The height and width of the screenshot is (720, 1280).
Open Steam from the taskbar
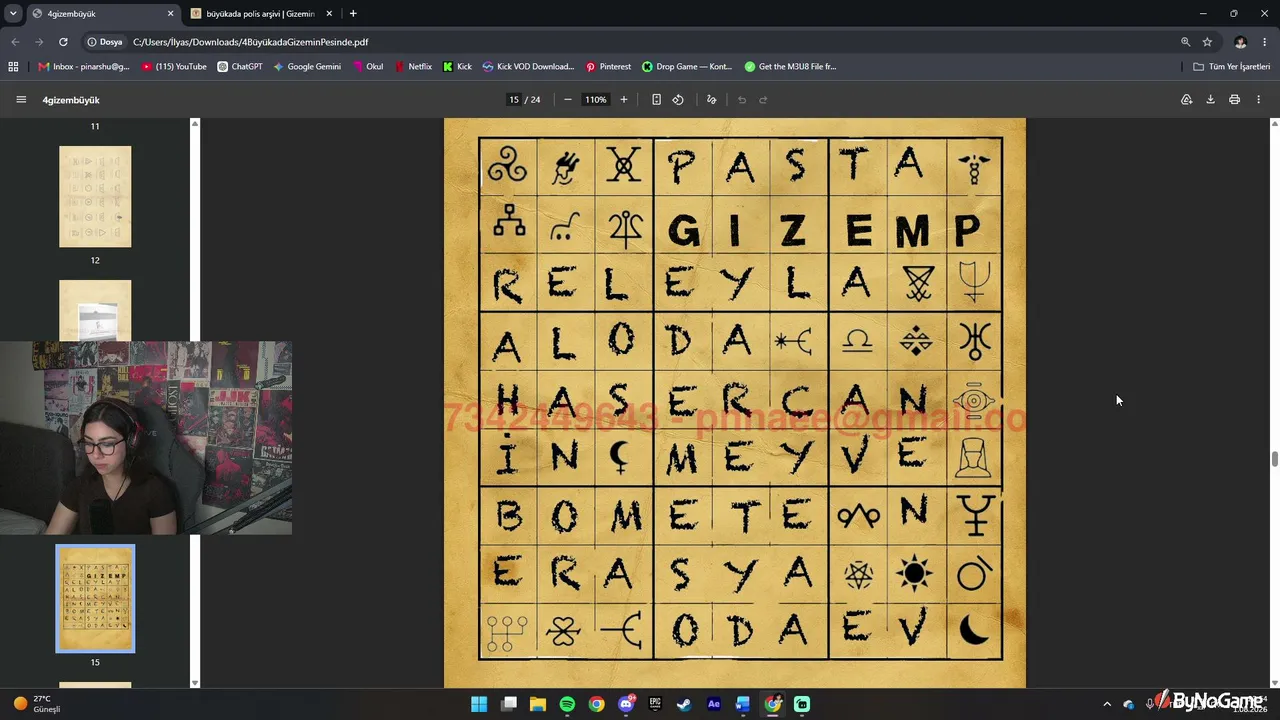pos(684,704)
